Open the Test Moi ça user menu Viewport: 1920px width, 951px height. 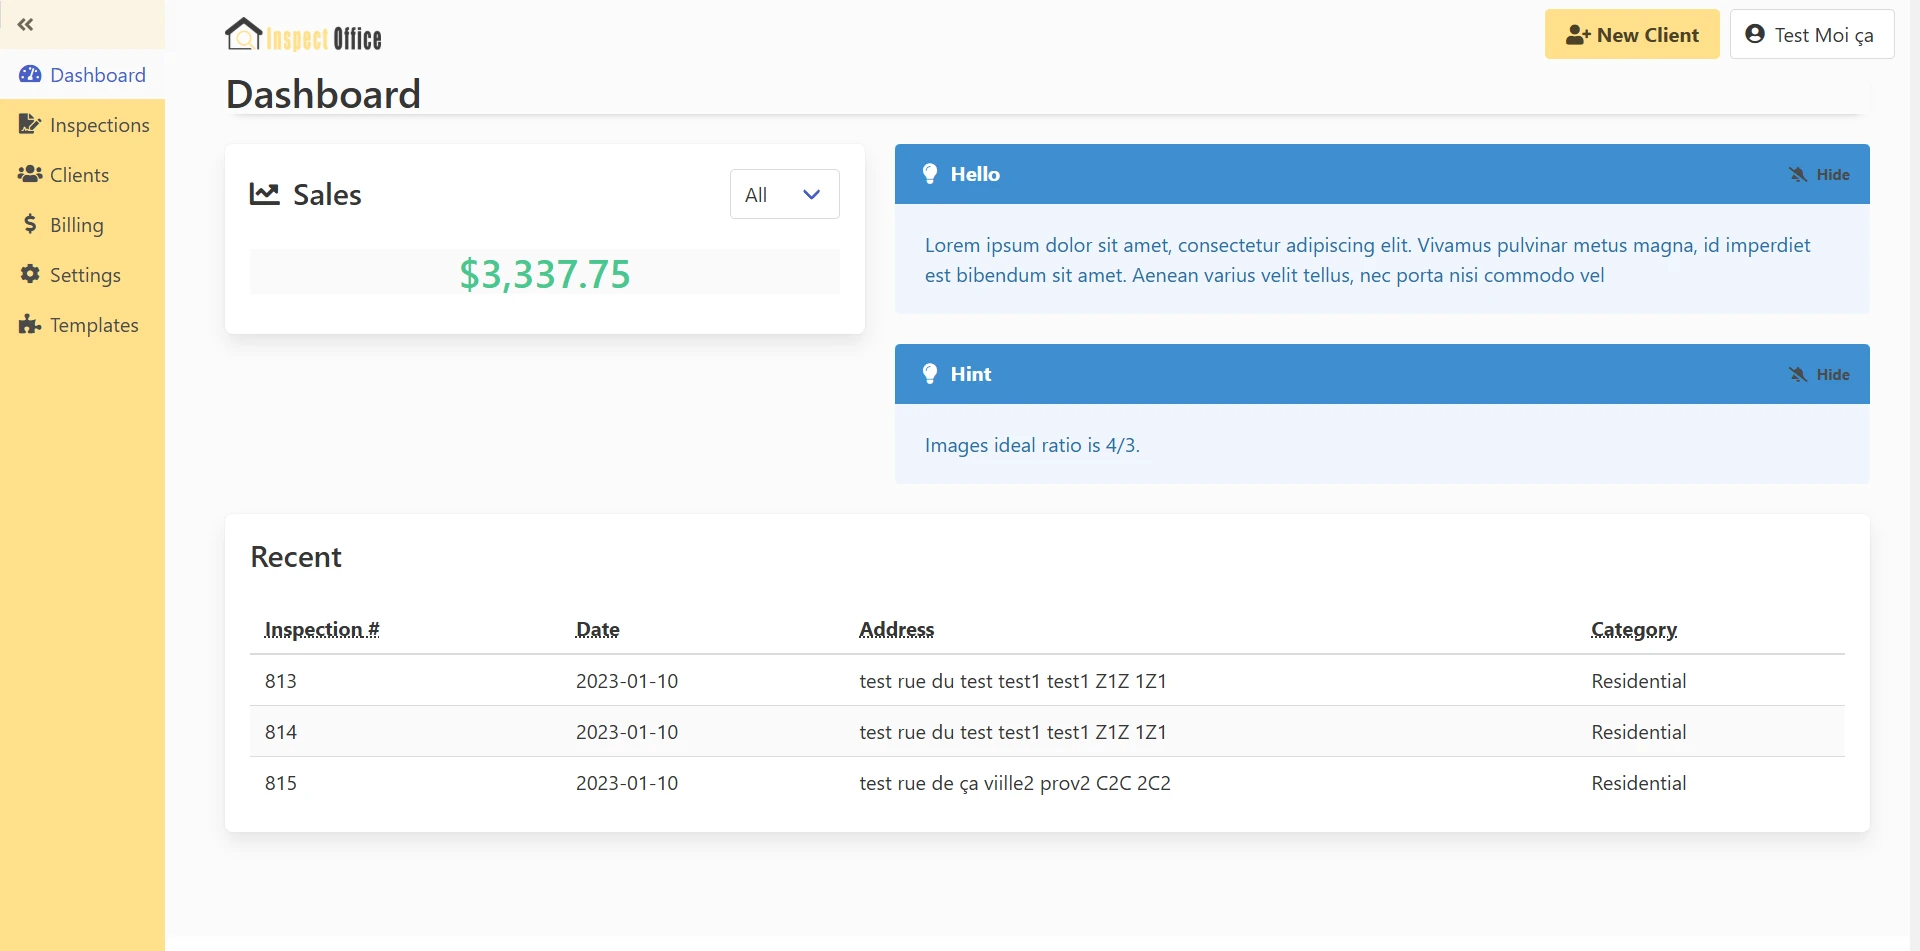tap(1811, 35)
